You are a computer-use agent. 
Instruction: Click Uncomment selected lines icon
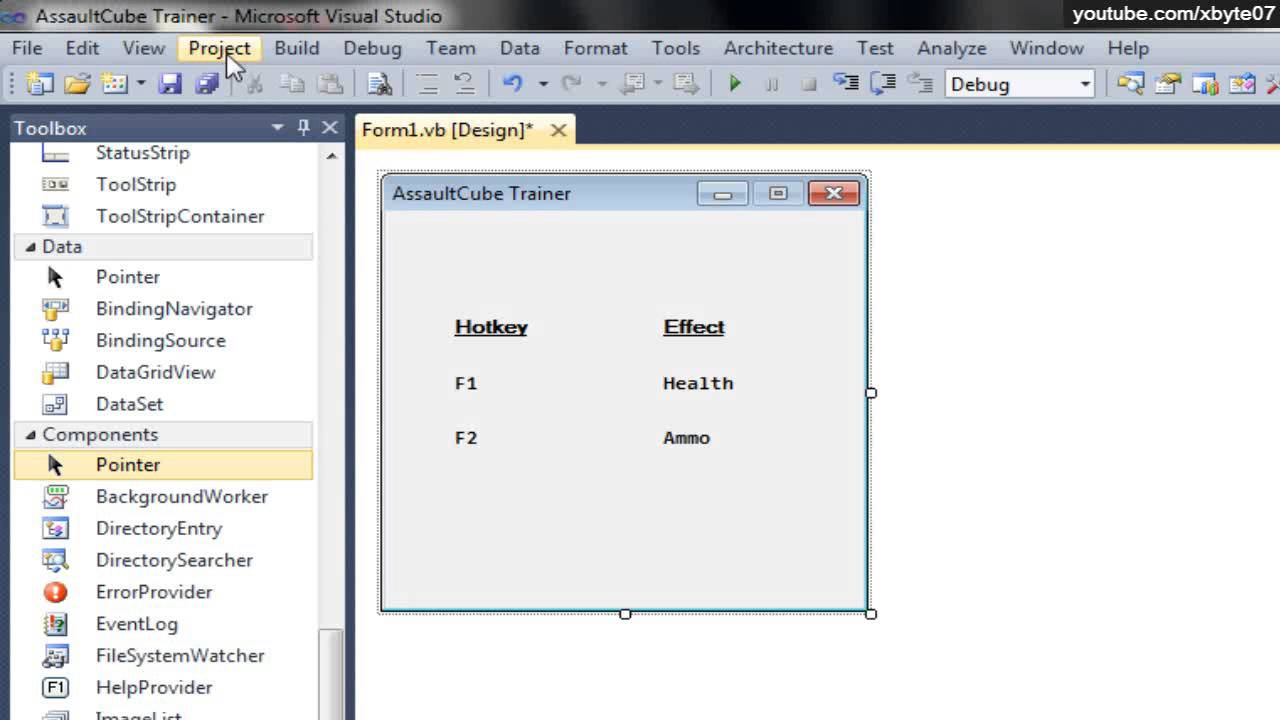coord(464,84)
